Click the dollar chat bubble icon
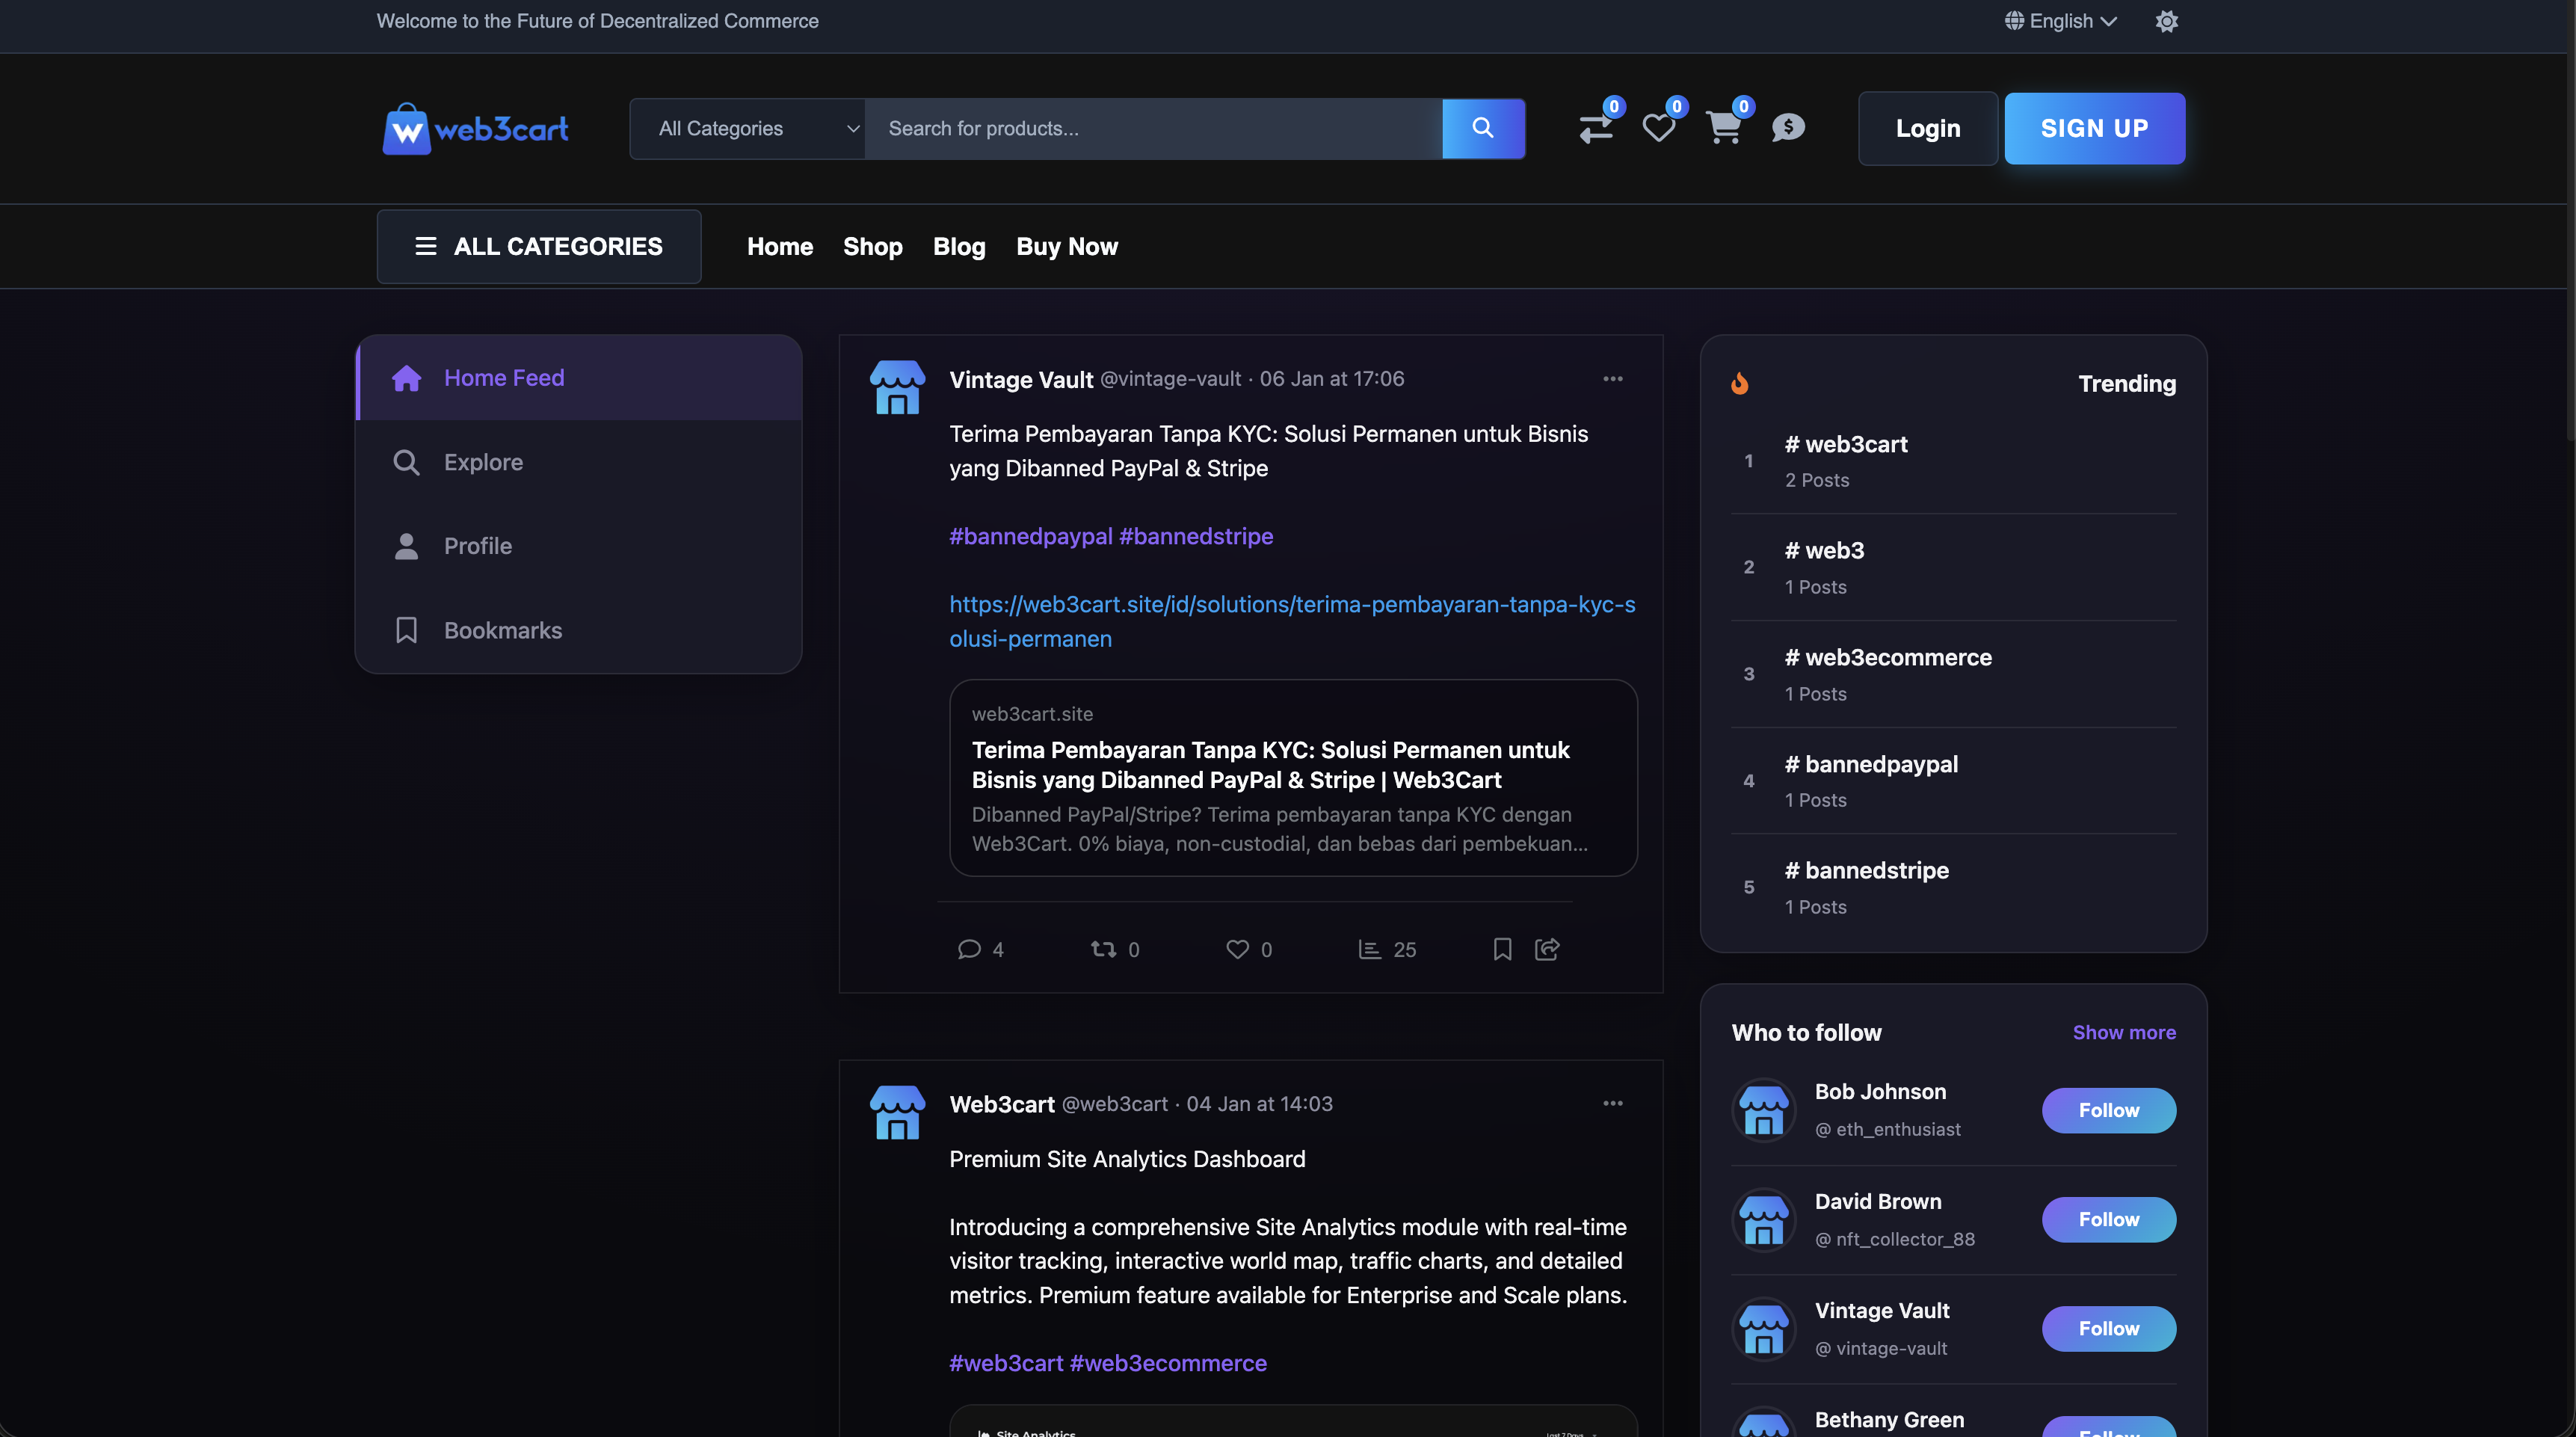2576x1437 pixels. pyautogui.click(x=1788, y=128)
